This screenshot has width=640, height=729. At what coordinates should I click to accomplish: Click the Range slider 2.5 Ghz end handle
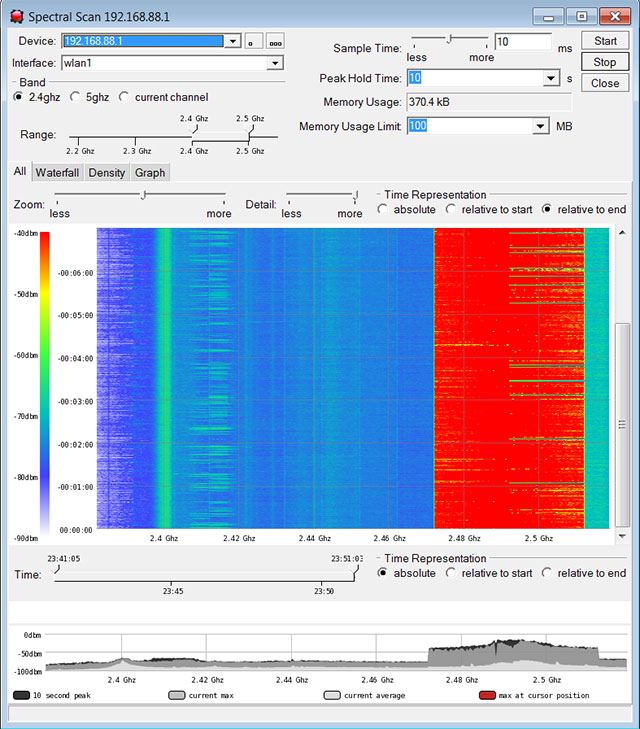tap(250, 129)
